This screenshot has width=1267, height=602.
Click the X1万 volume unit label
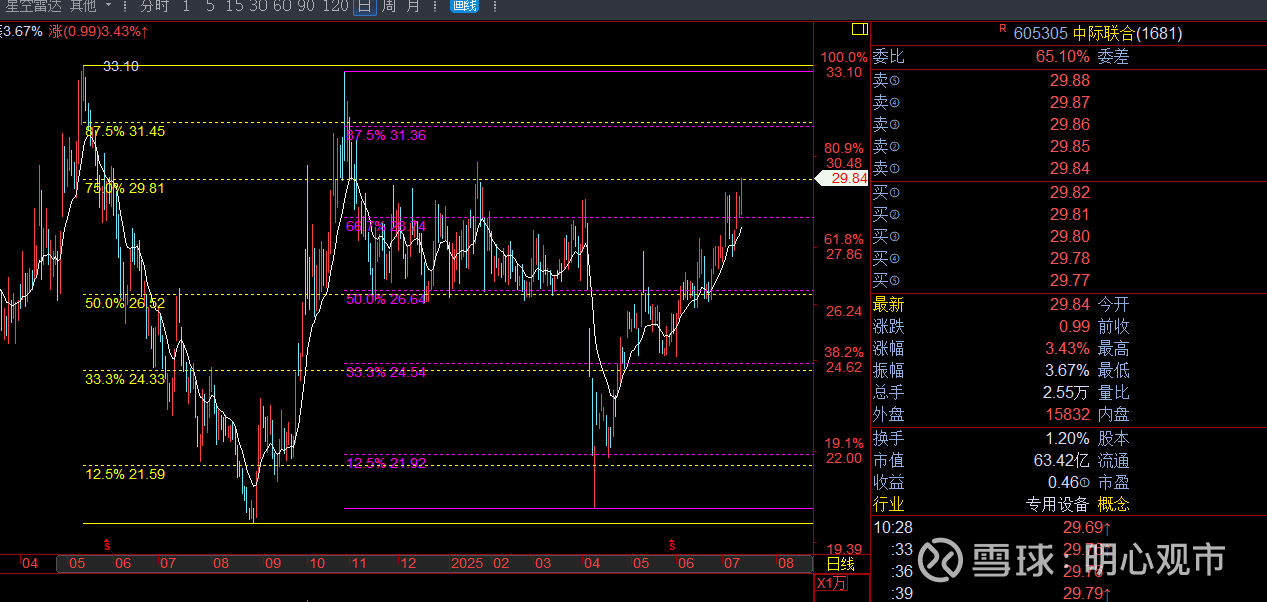click(x=832, y=583)
